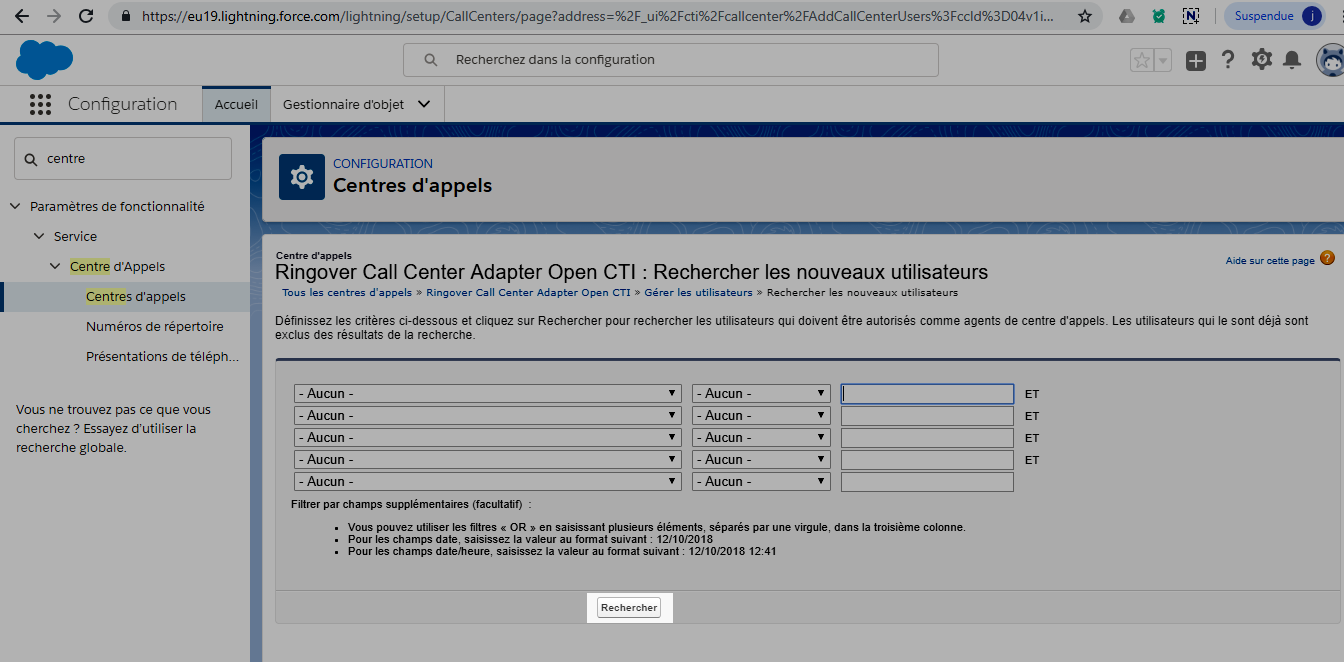The width and height of the screenshot is (1344, 662).
Task: Open the 'Gérer les utilisateurs' breadcrumb link
Action: click(x=698, y=293)
